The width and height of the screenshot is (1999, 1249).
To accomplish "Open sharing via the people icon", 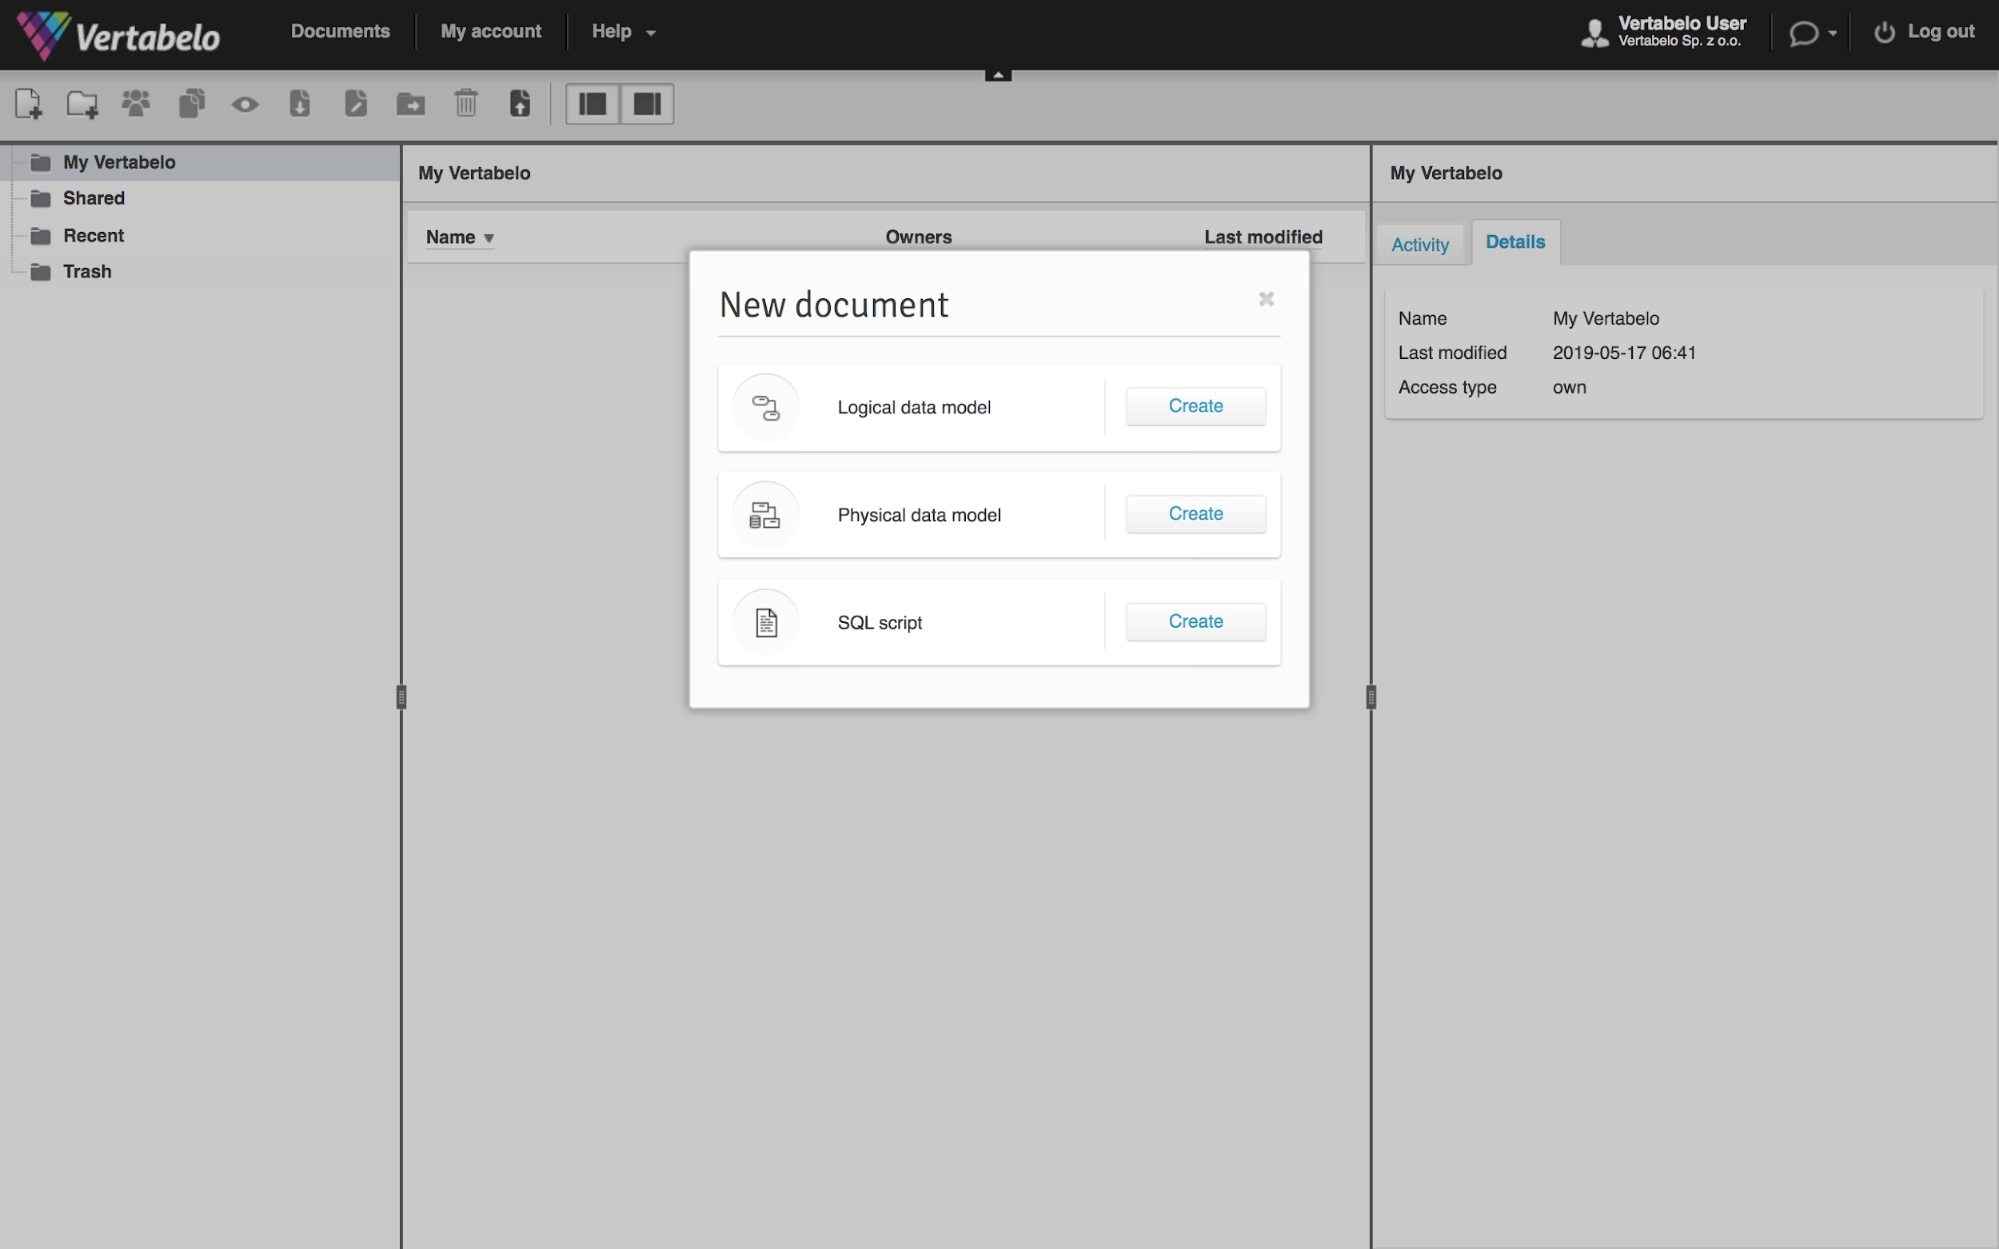I will [x=136, y=103].
